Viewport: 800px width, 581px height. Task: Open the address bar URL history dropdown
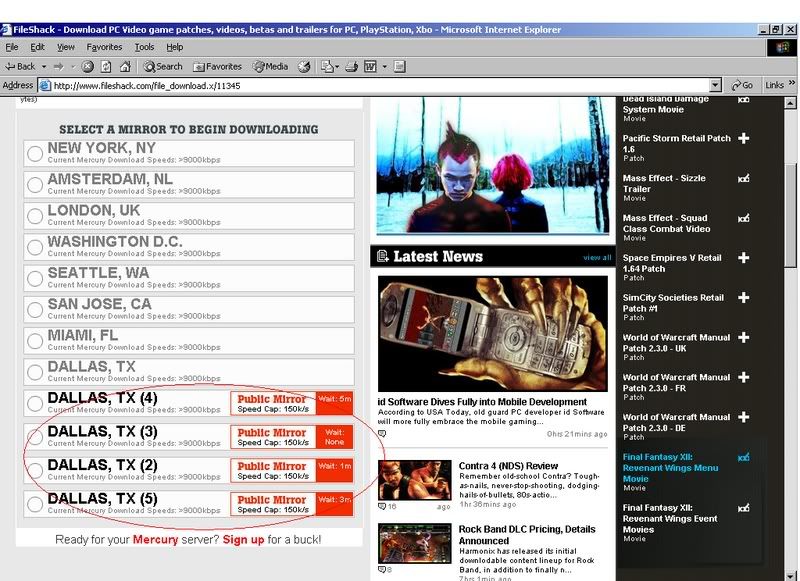point(715,86)
